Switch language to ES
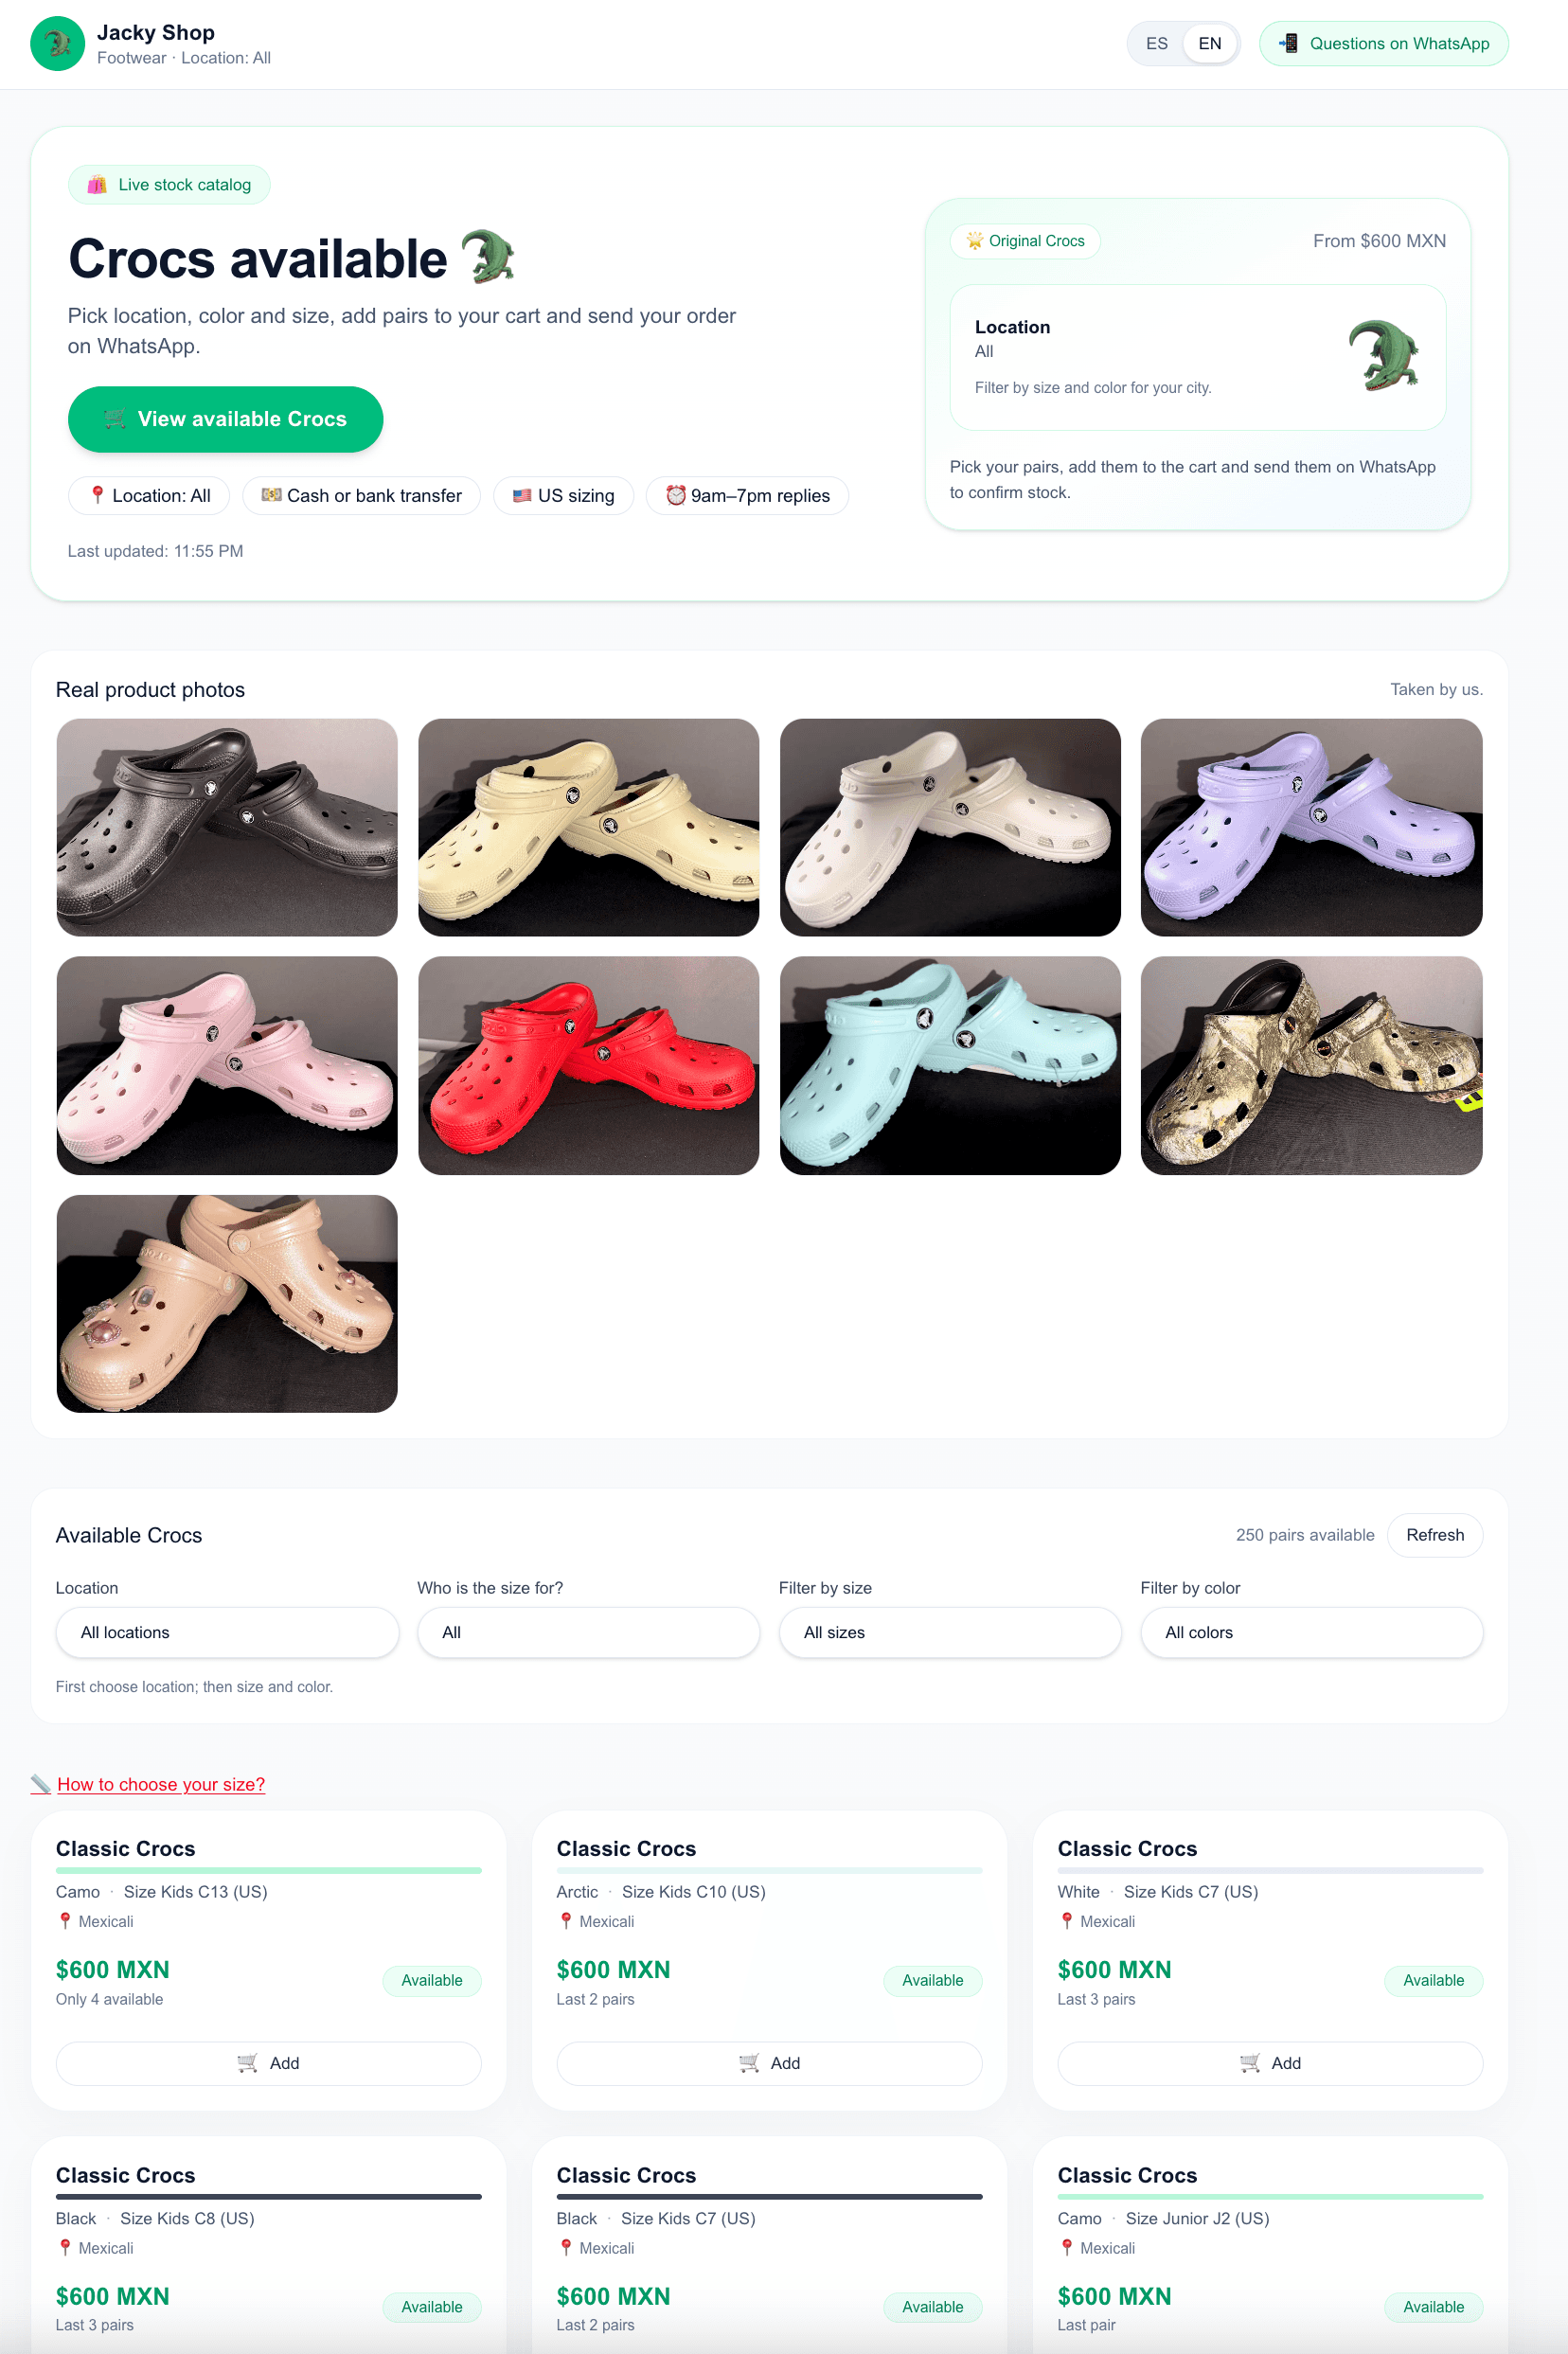This screenshot has width=1568, height=2354. (x=1156, y=44)
